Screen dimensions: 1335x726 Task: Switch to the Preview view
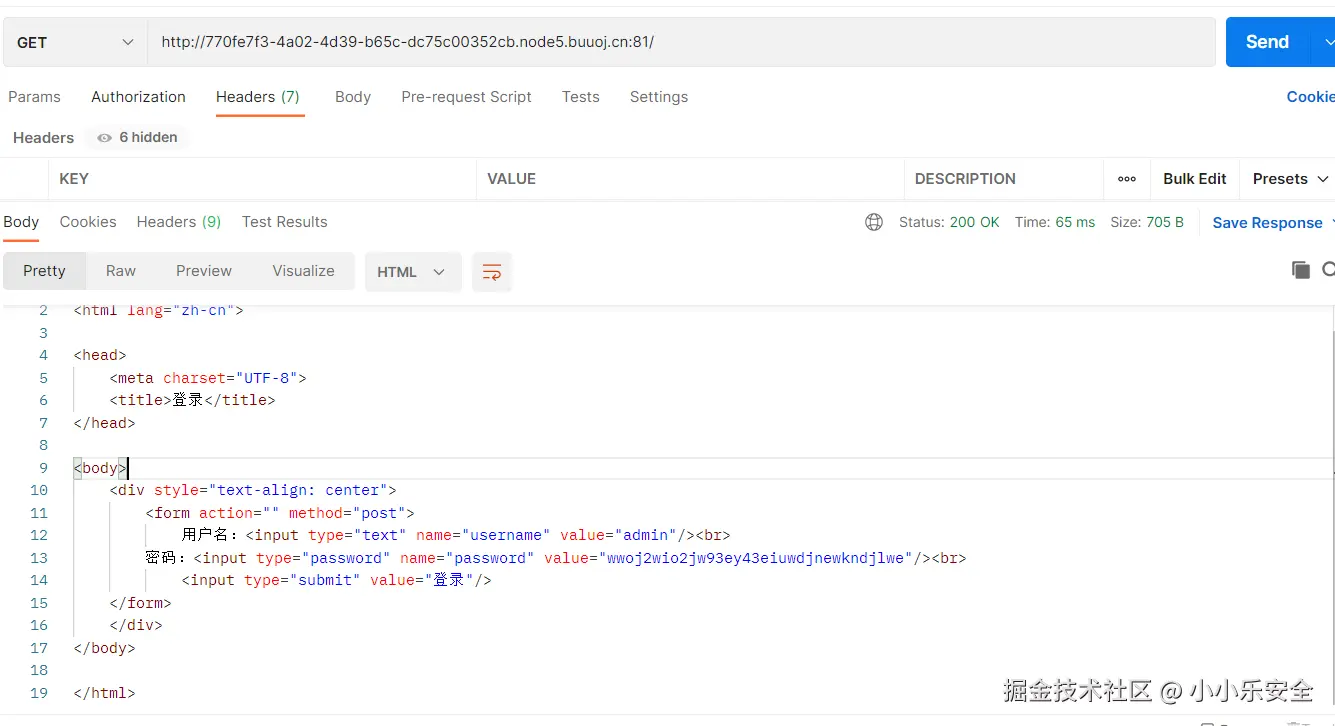point(204,271)
